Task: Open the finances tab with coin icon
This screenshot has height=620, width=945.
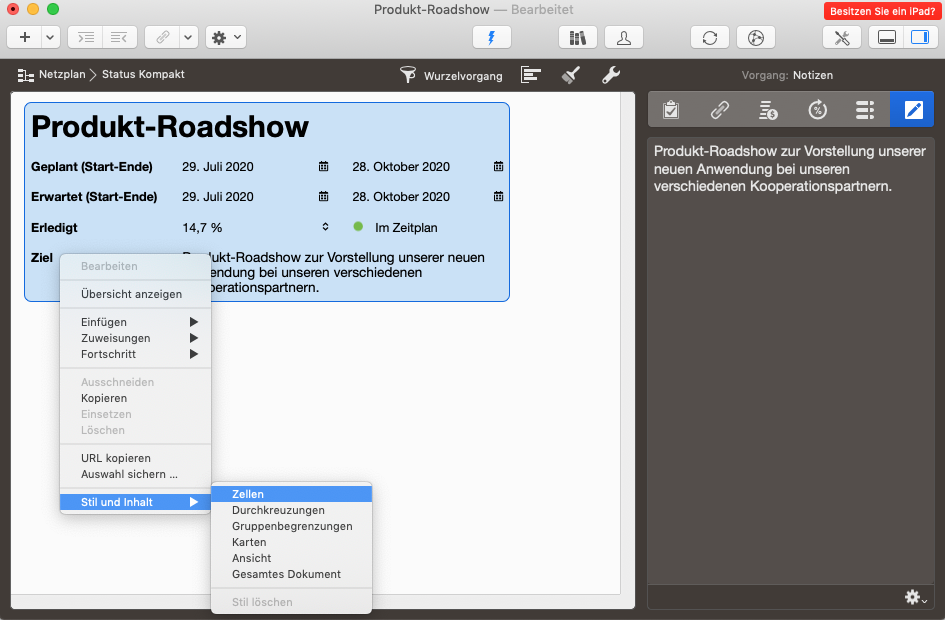Action: coord(768,110)
